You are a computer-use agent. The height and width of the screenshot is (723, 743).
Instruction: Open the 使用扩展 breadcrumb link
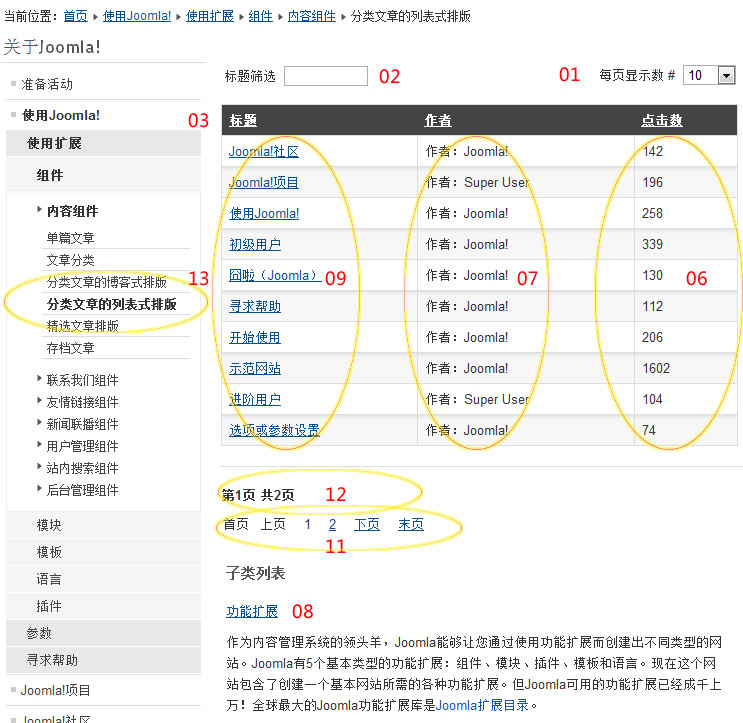(x=209, y=16)
